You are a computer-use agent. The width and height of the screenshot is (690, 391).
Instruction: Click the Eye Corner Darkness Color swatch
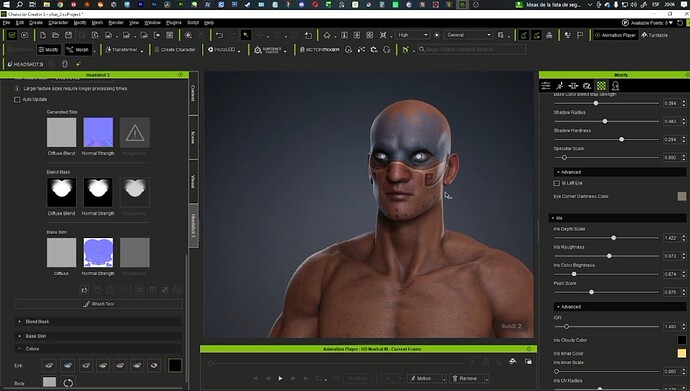682,196
